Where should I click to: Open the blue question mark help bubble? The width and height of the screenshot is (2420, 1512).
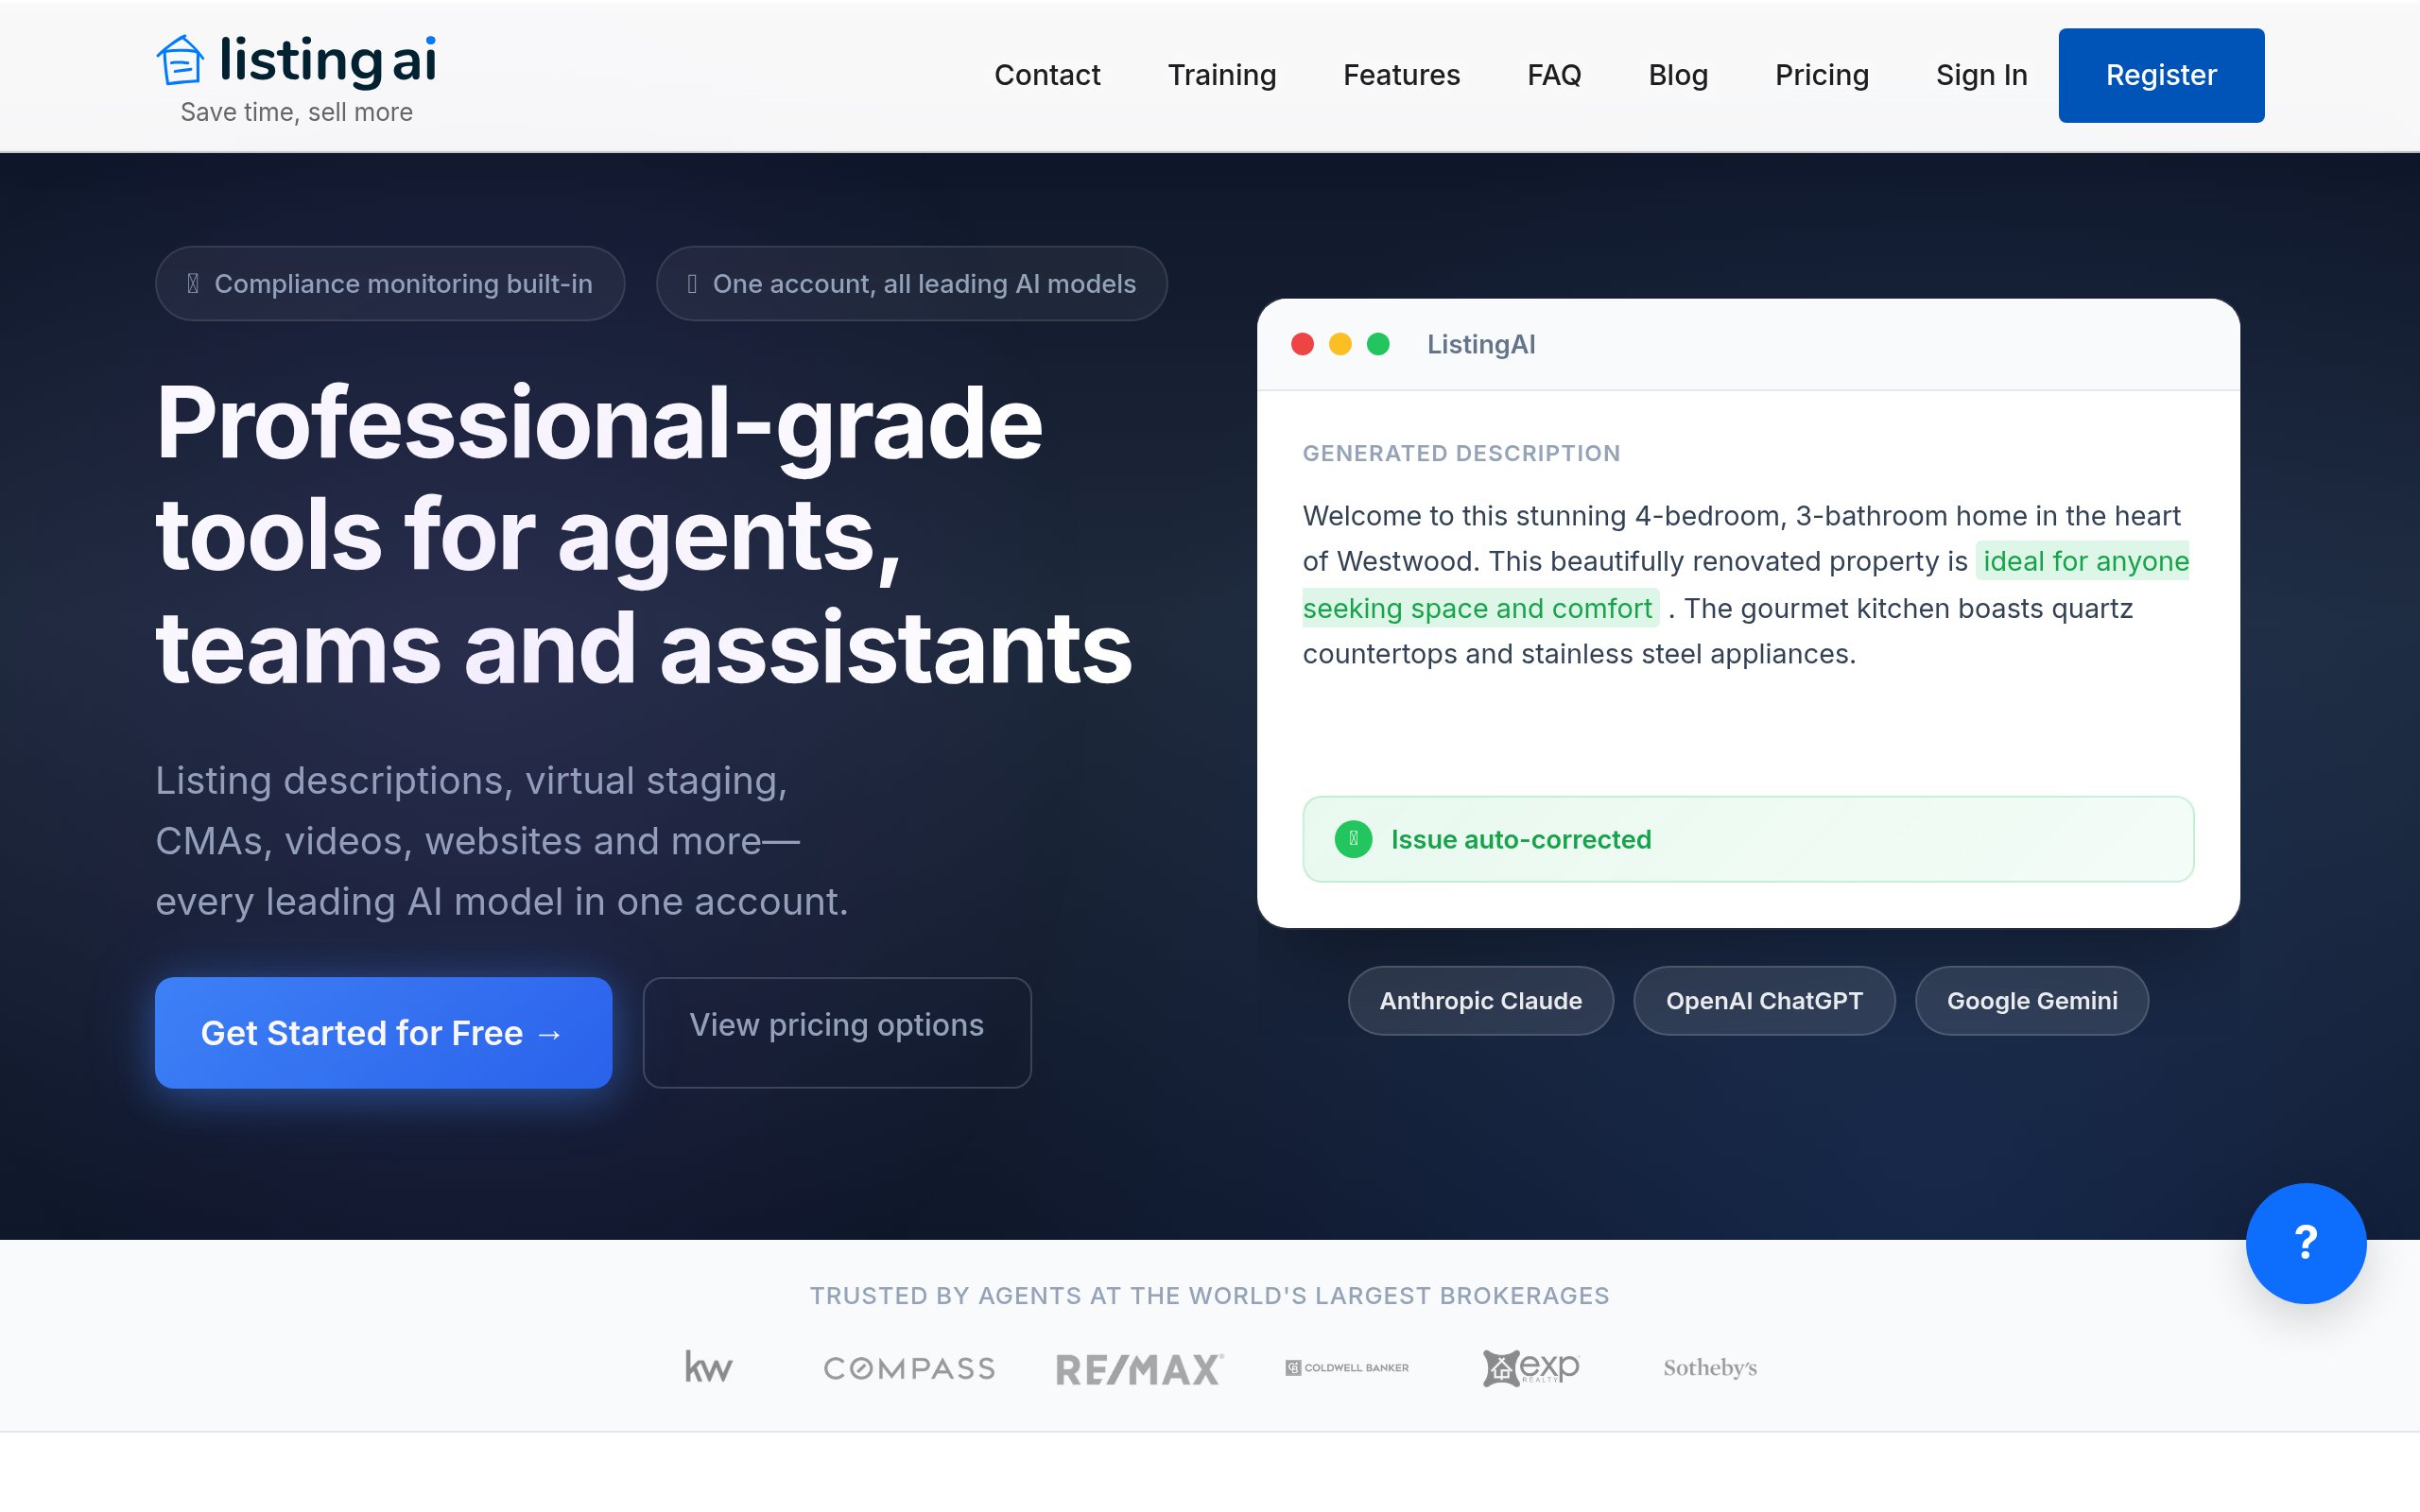click(2305, 1243)
